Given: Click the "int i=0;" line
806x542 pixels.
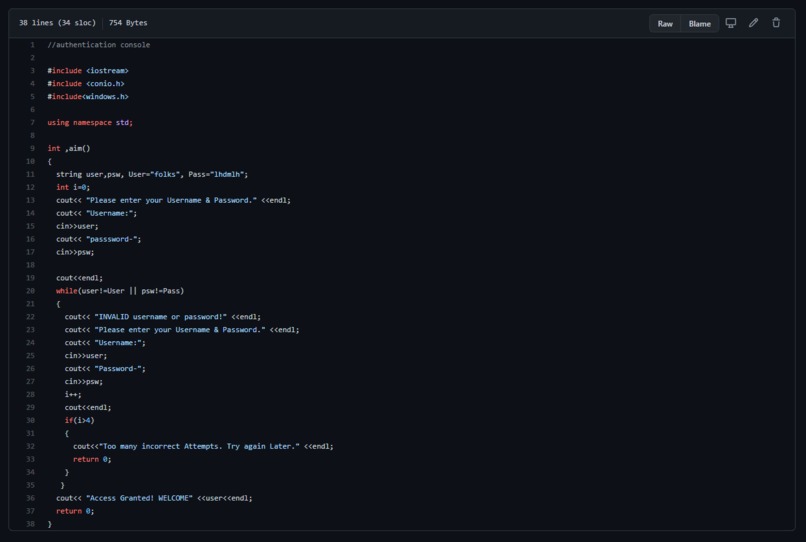Looking at the screenshot, I should 73,187.
